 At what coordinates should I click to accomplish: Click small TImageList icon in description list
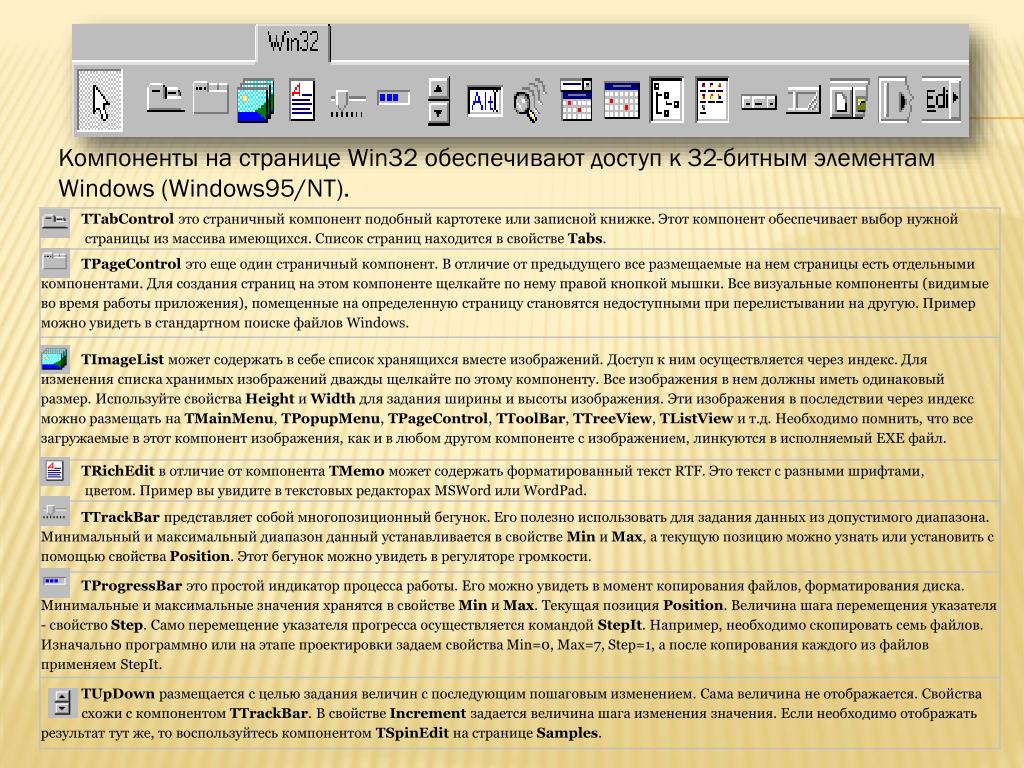pyautogui.click(x=55, y=359)
